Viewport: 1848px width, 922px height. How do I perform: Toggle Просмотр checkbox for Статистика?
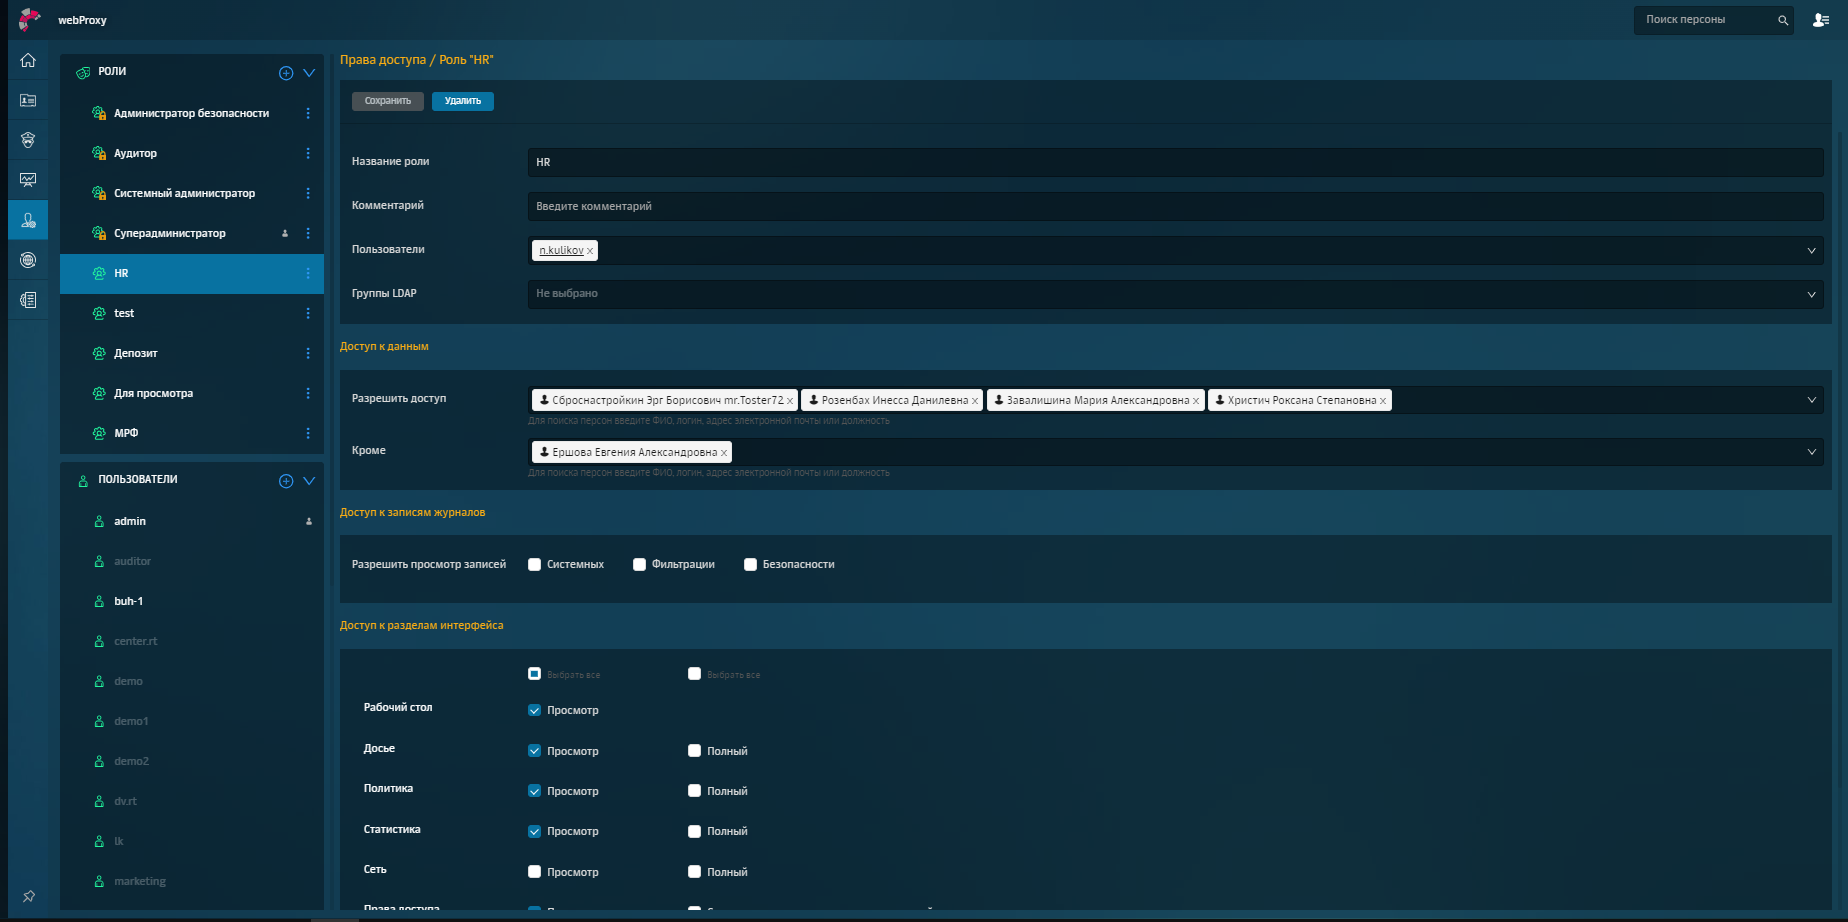tap(535, 831)
